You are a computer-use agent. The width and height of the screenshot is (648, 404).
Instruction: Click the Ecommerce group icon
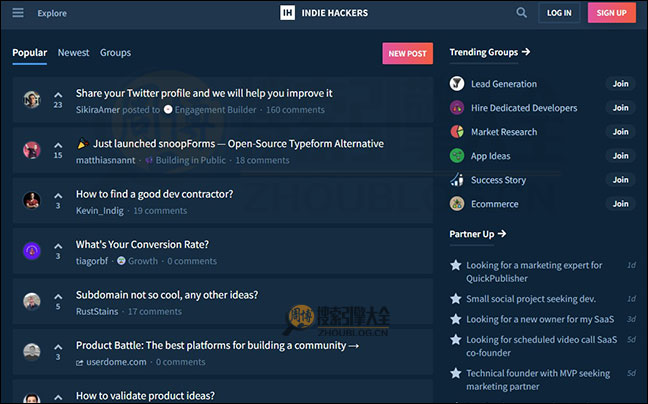(x=457, y=204)
